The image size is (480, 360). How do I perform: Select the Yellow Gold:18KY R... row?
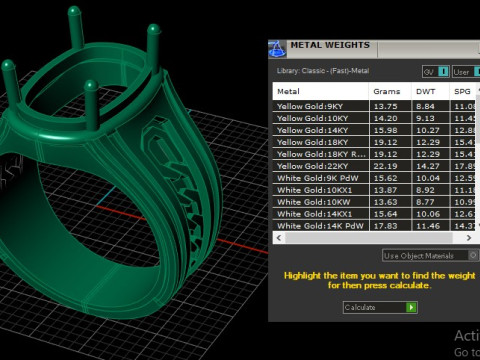click(374, 154)
